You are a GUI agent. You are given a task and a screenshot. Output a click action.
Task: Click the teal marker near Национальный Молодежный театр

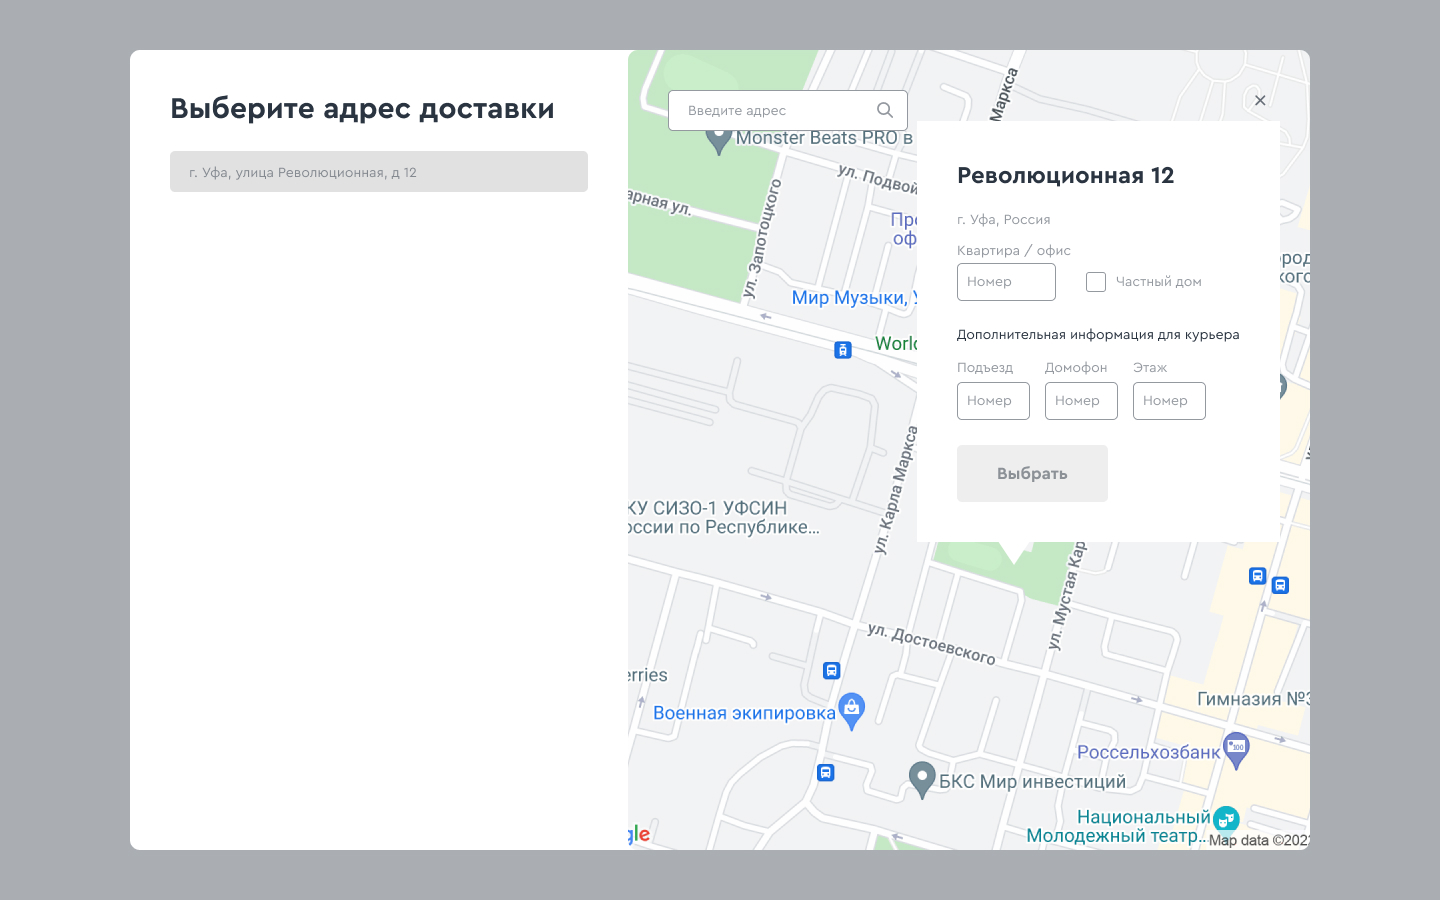coord(1225,818)
